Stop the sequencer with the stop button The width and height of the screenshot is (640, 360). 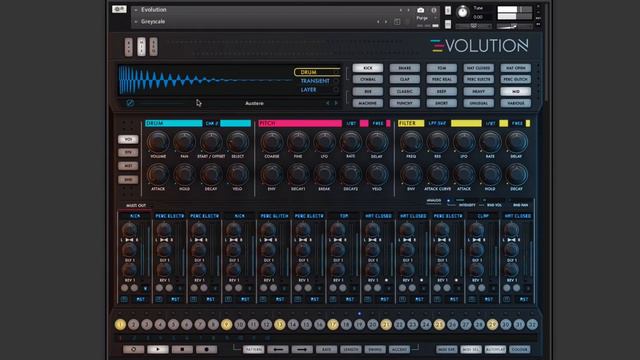182,349
